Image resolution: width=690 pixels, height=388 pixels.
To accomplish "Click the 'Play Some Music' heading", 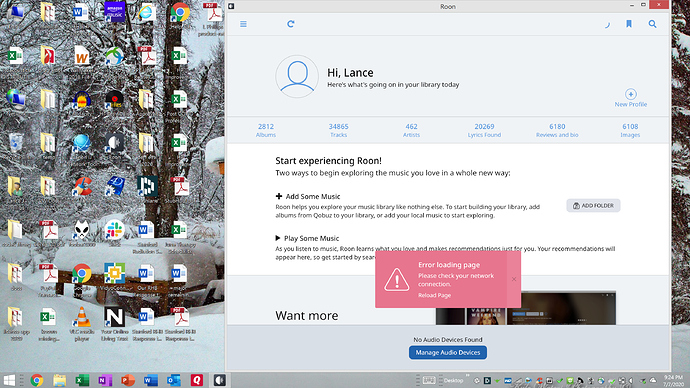I will (x=311, y=238).
